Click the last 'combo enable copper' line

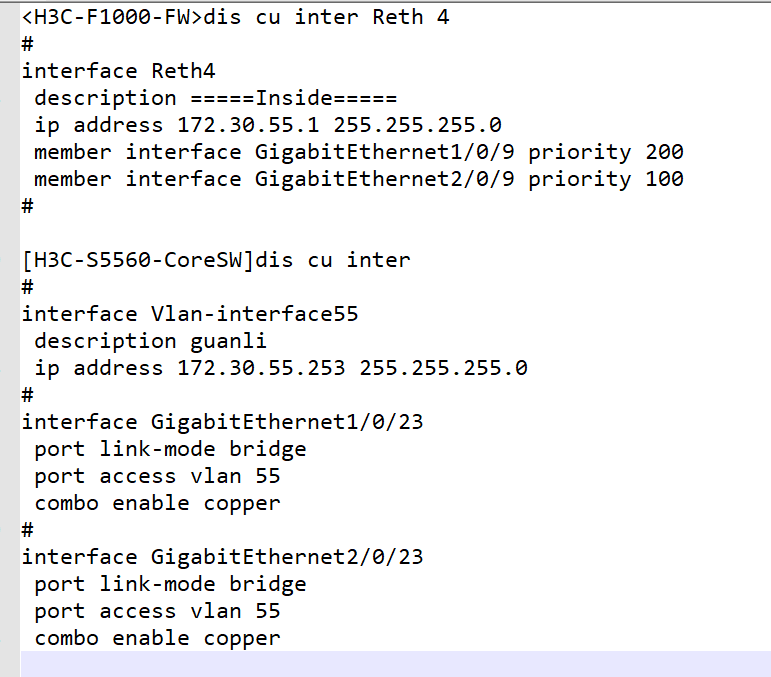157,638
